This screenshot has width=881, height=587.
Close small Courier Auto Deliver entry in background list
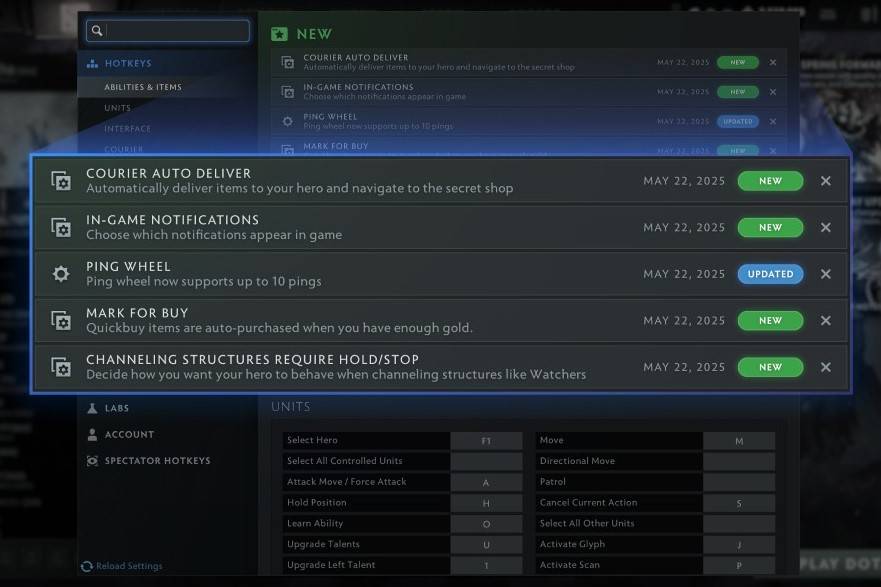(x=773, y=62)
